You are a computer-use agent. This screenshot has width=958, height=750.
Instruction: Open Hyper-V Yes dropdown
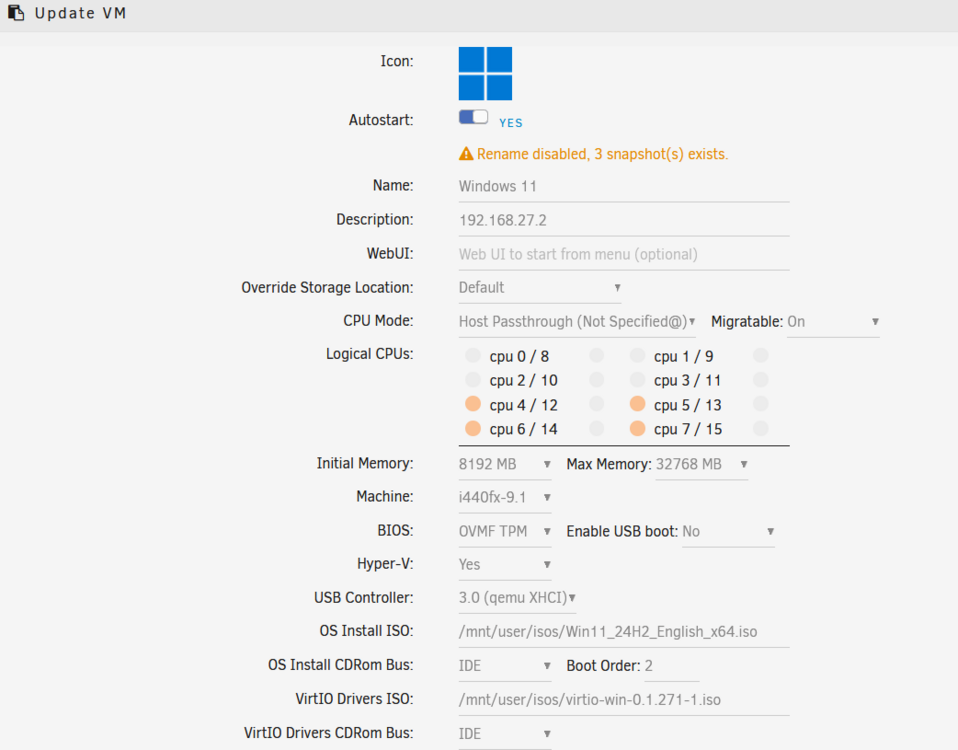tap(505, 564)
